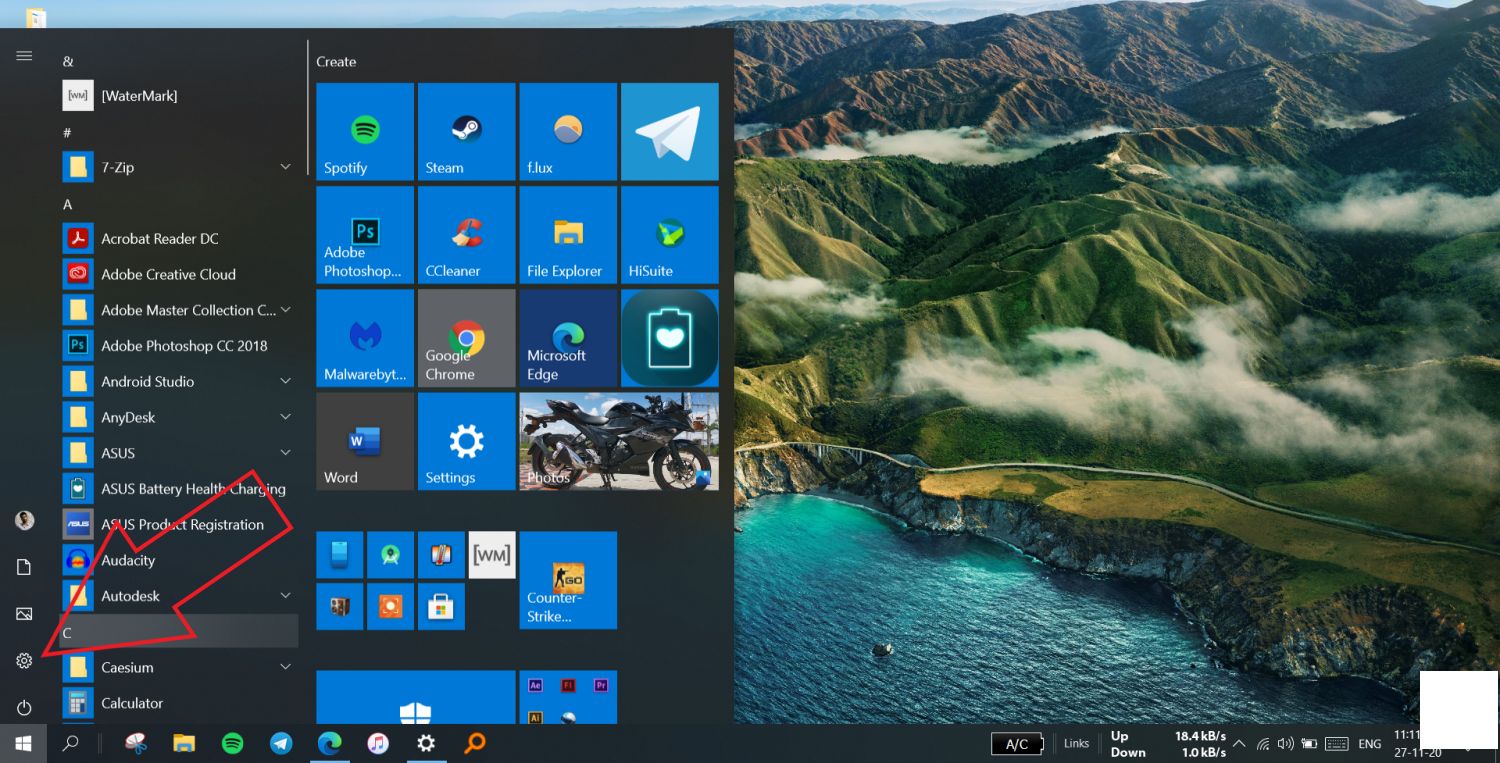1500x763 pixels.
Task: Open the orange search app on taskbar
Action: pos(475,744)
